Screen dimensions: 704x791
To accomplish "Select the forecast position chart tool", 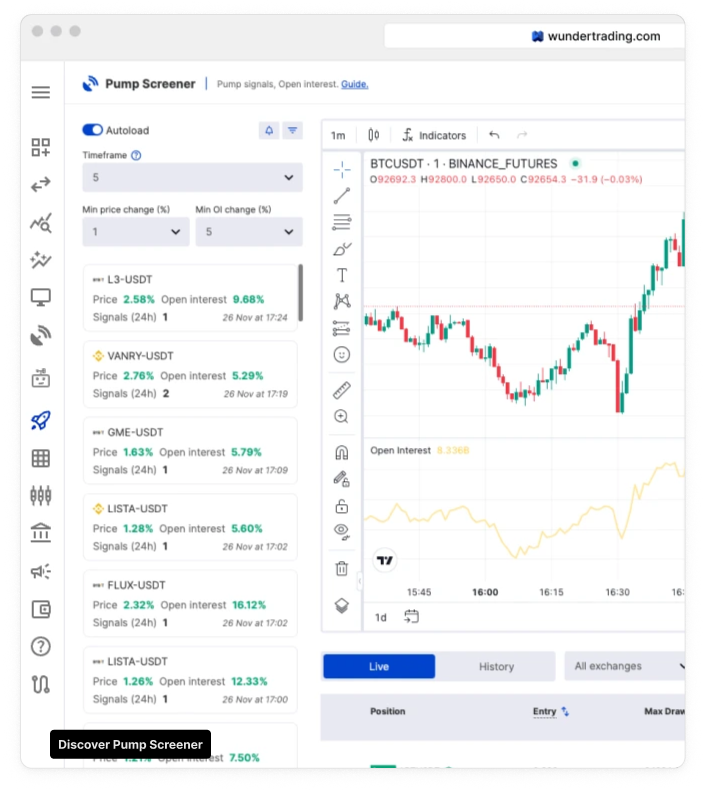I will pos(342,328).
